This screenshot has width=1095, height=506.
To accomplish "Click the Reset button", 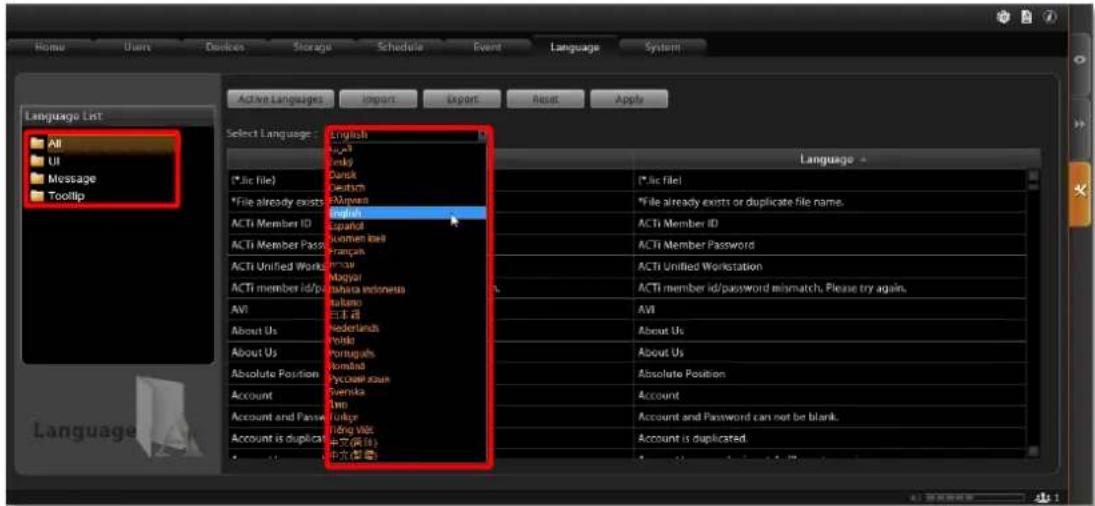I will [x=545, y=100].
